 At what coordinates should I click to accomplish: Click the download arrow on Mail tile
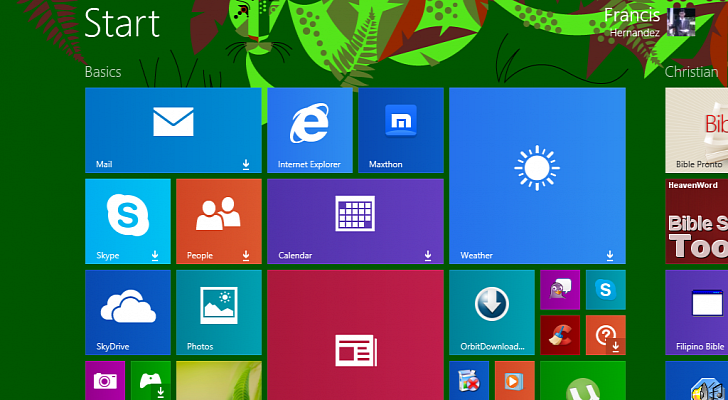(246, 164)
